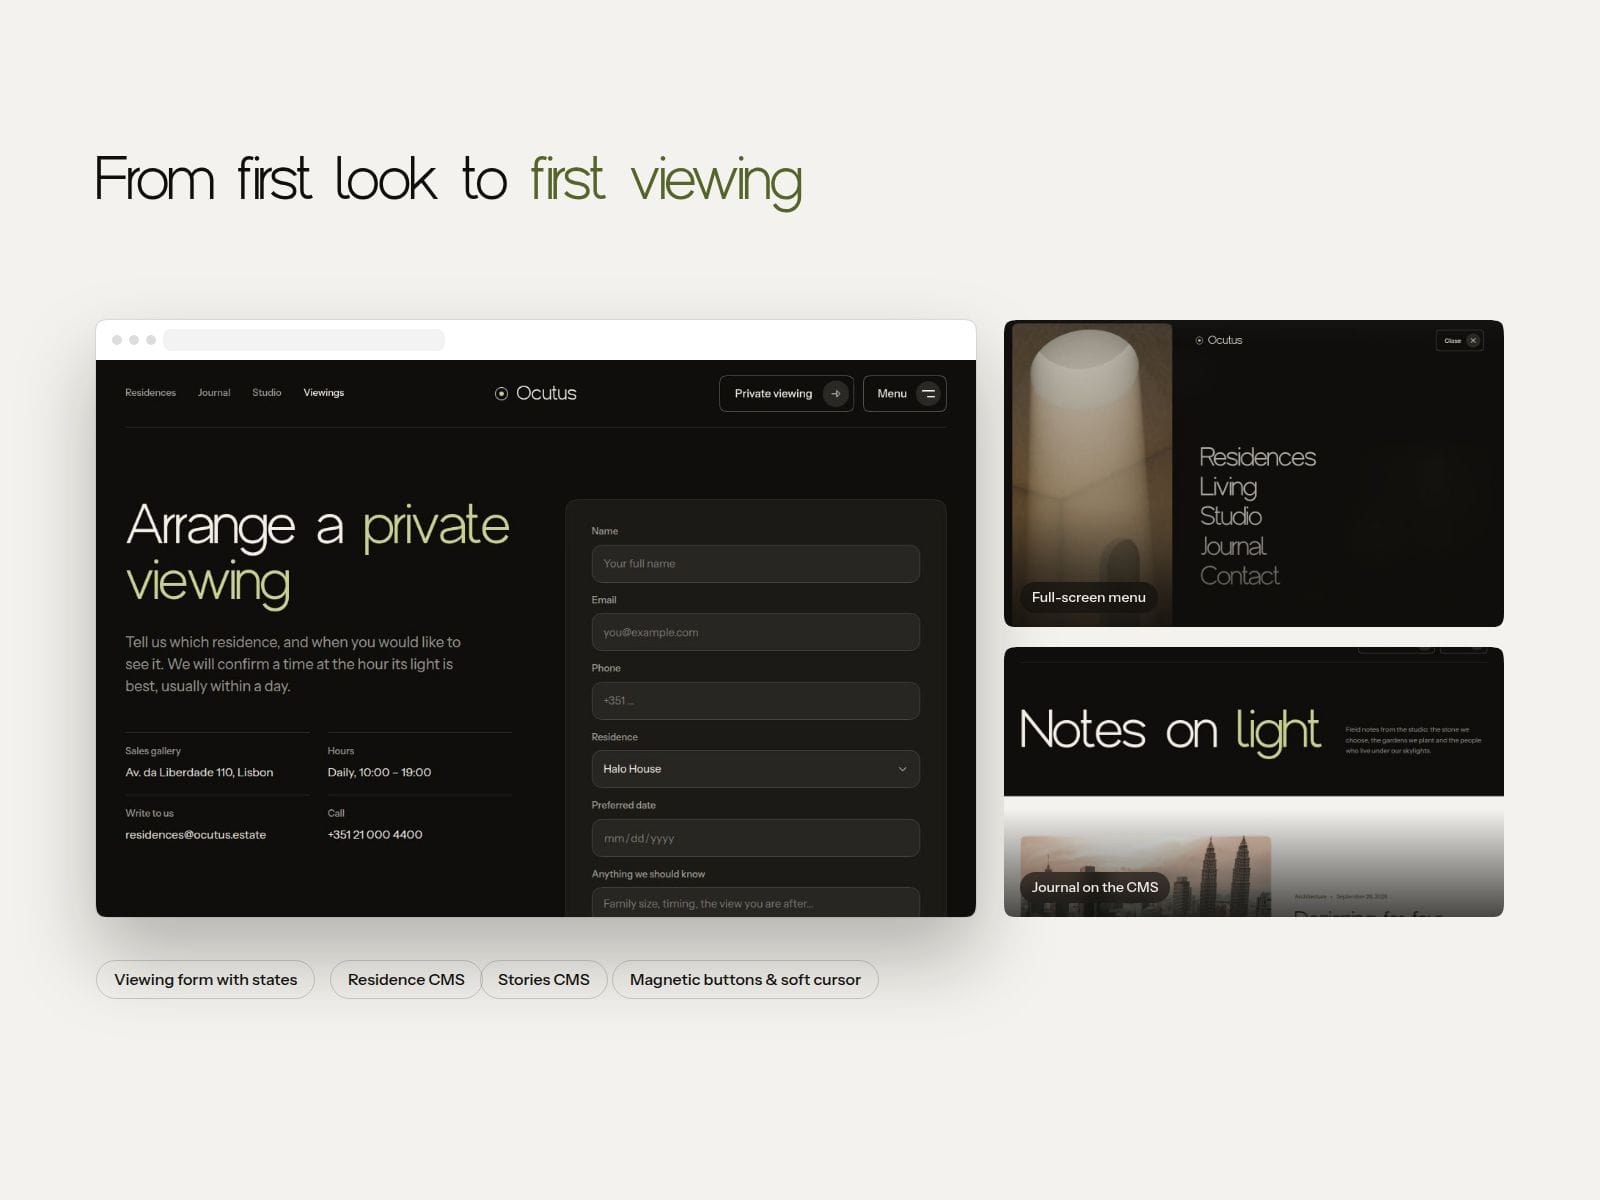This screenshot has width=1600, height=1200.
Task: Click the Full-screen menu label badge
Action: pos(1088,597)
